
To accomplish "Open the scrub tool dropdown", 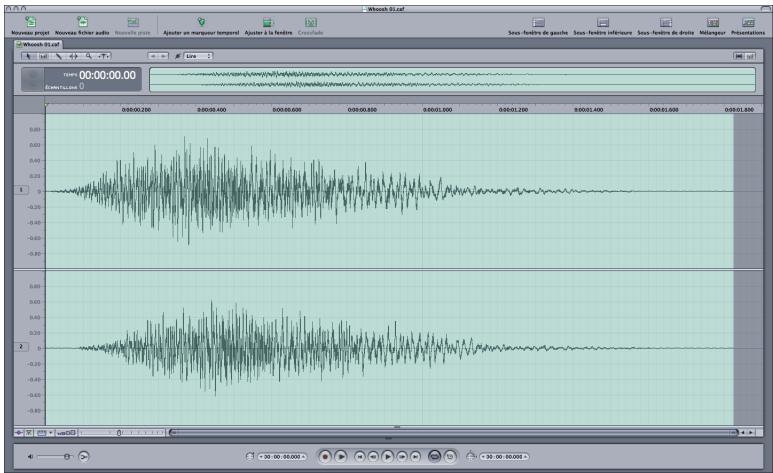I will [104, 56].
